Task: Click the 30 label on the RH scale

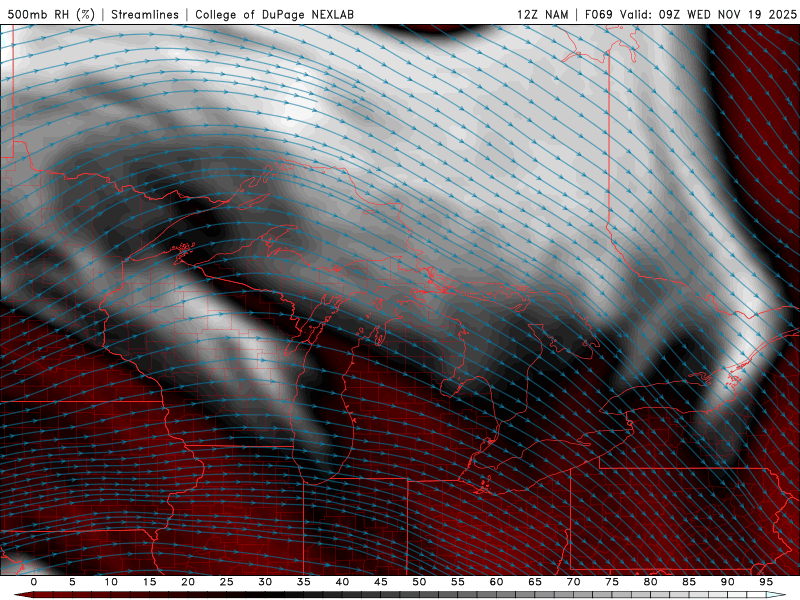Action: (x=265, y=582)
